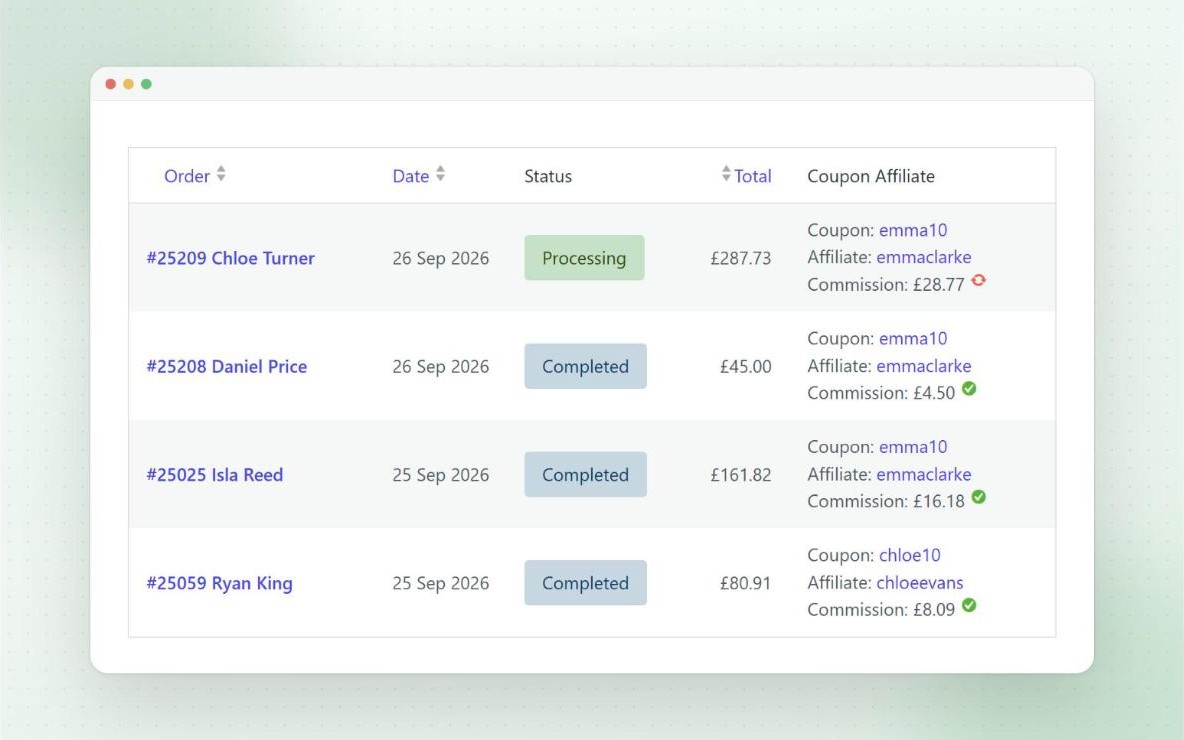
Task: Open coupon emma10 in Chloe Turner's row
Action: (x=913, y=230)
